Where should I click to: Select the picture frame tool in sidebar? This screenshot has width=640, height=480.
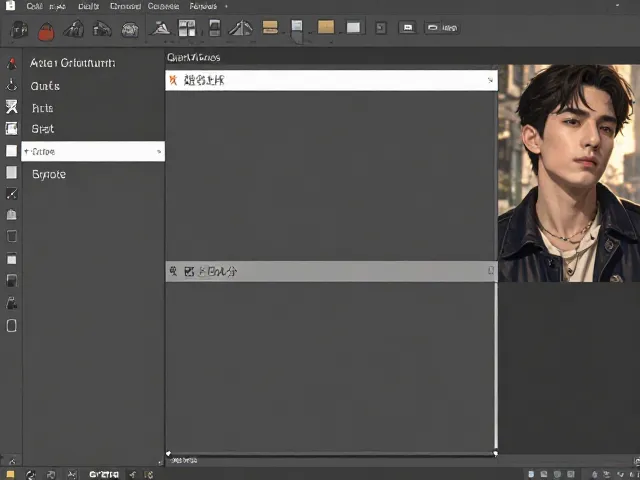(11, 128)
